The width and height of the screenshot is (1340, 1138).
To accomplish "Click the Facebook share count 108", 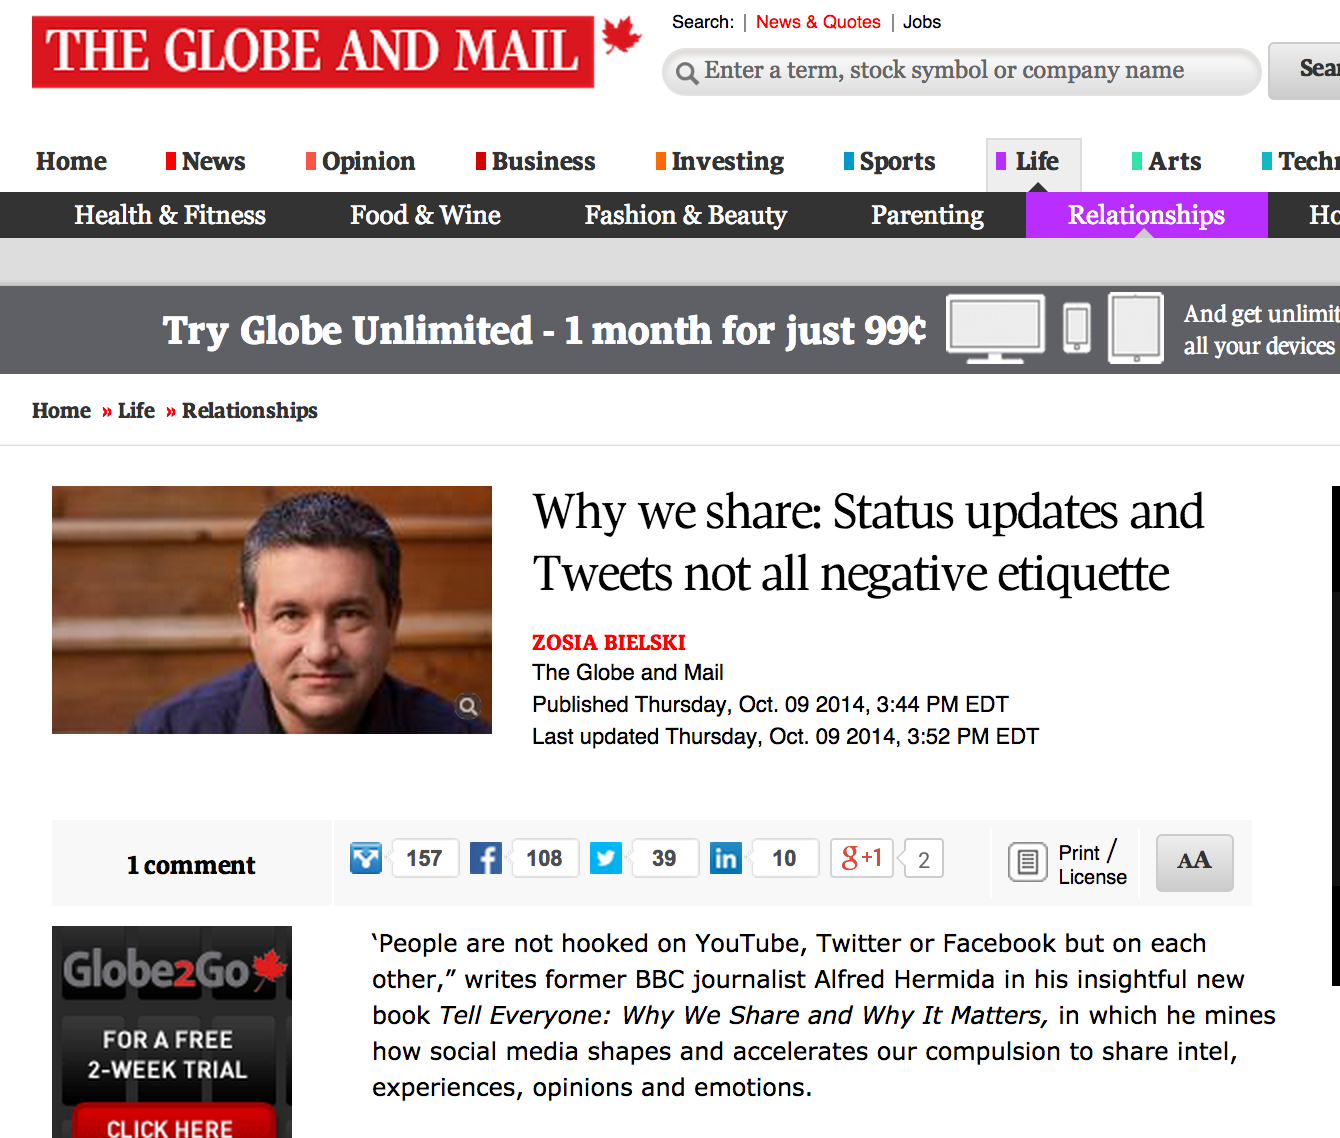I will 545,858.
